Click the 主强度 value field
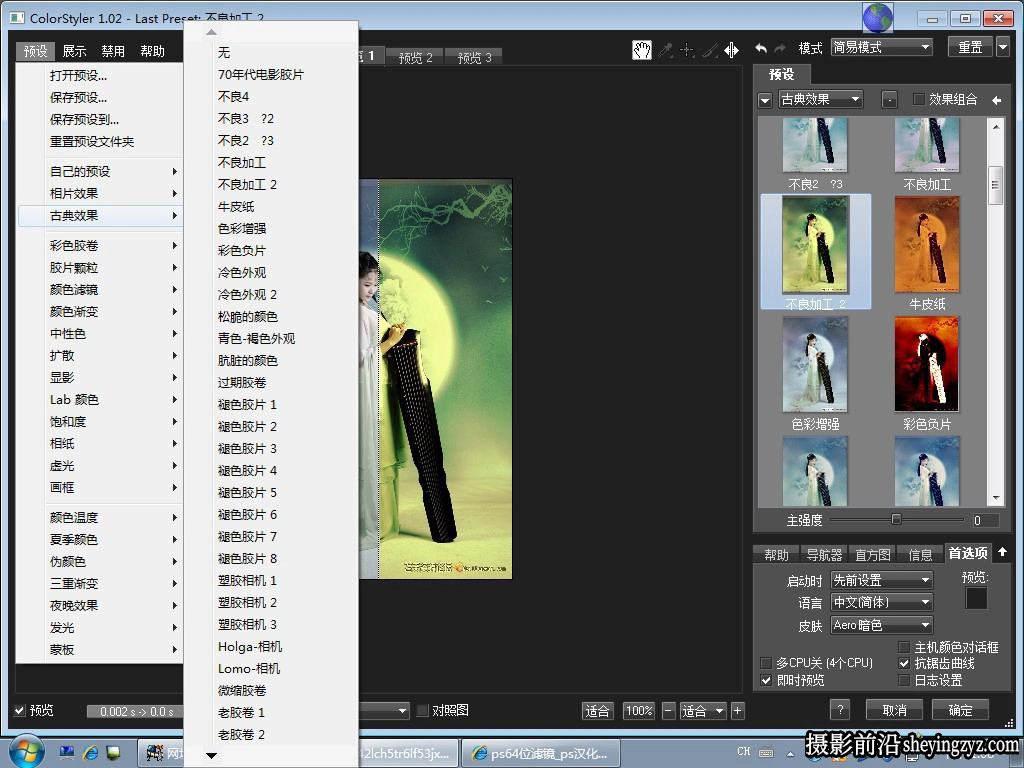 (x=985, y=520)
